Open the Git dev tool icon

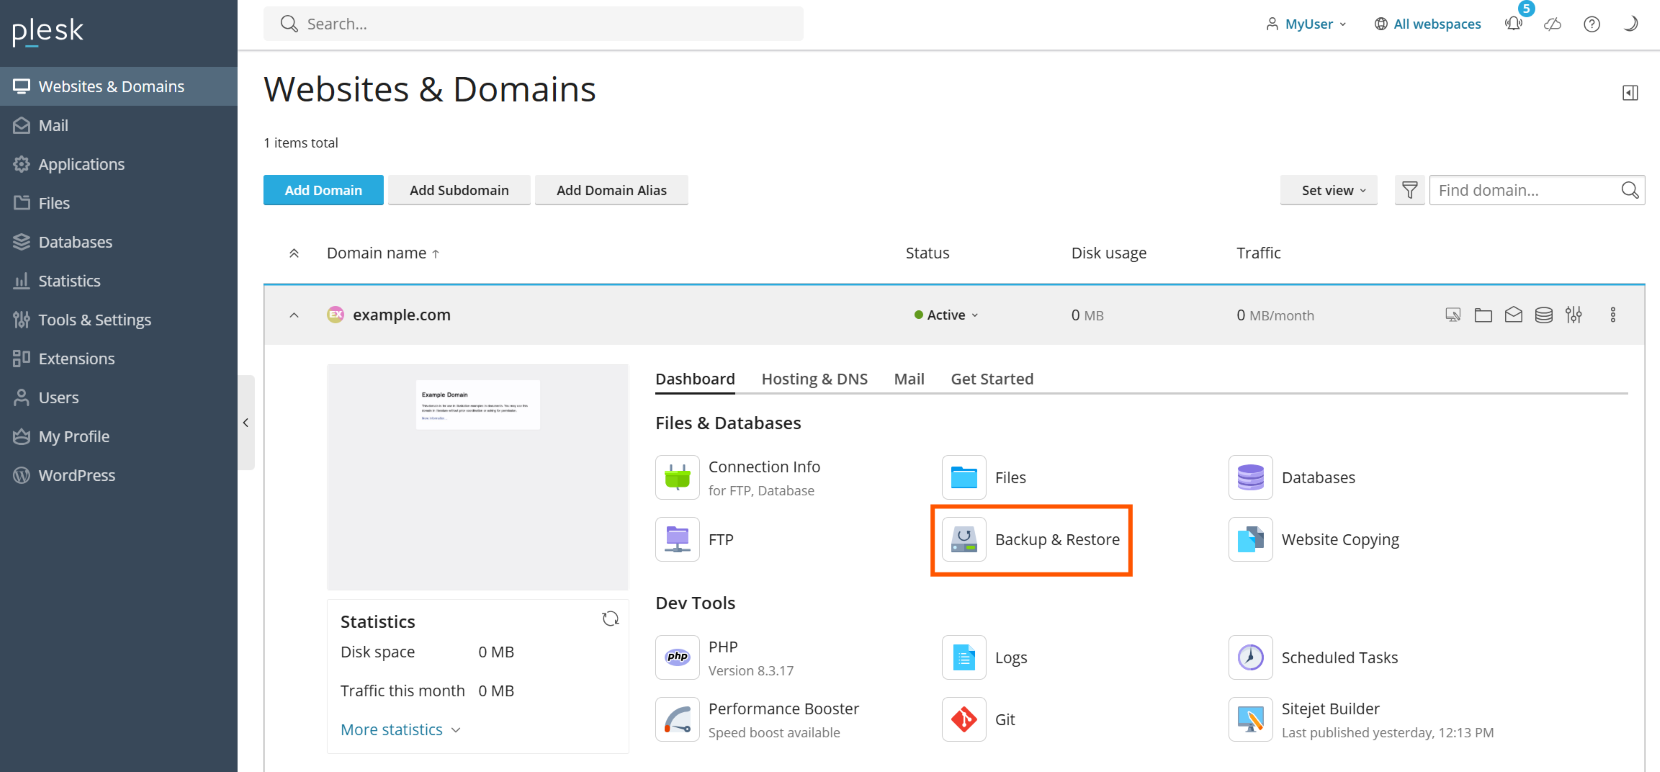click(964, 719)
